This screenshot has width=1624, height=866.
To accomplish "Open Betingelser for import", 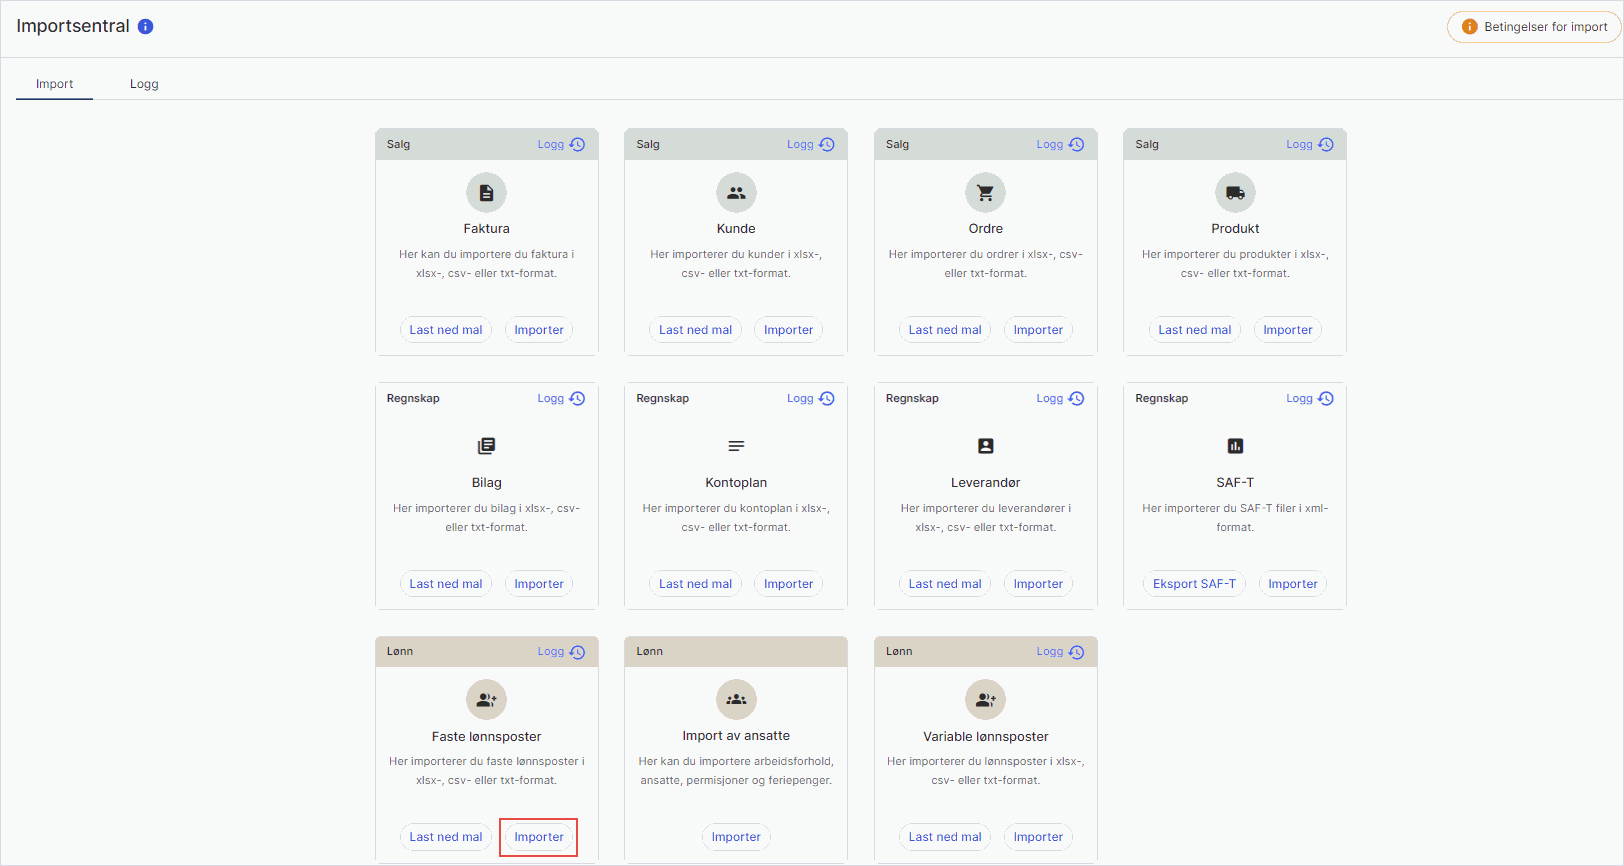I will pos(1534,27).
